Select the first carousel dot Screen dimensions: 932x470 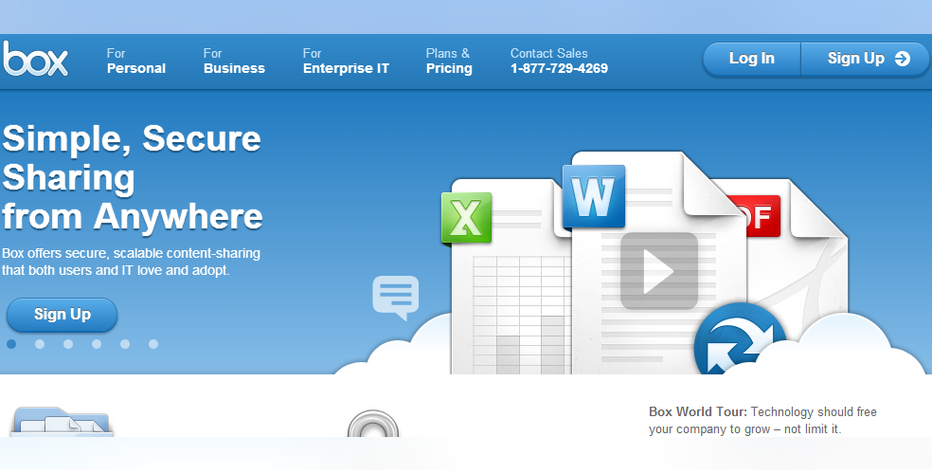11,344
